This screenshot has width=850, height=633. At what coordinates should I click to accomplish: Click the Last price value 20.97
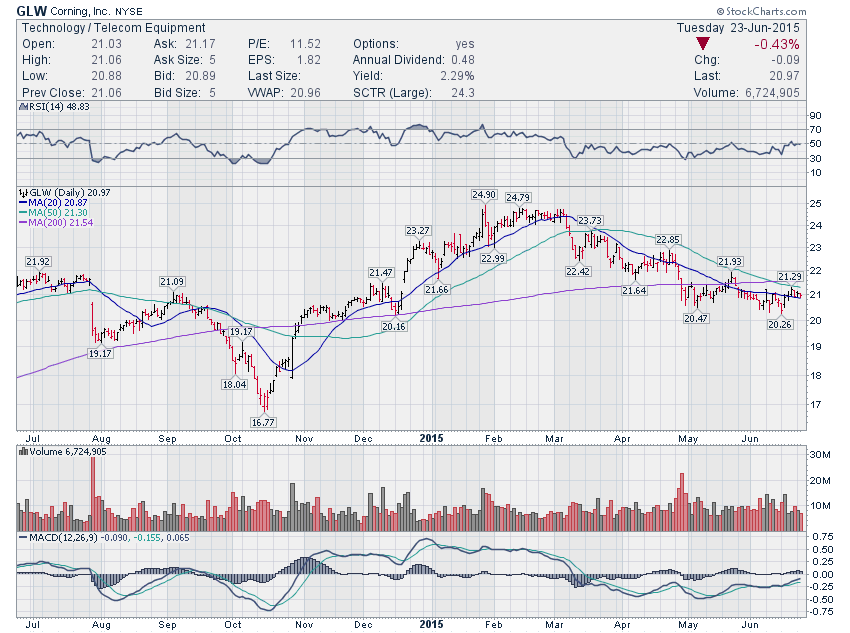pyautogui.click(x=784, y=76)
